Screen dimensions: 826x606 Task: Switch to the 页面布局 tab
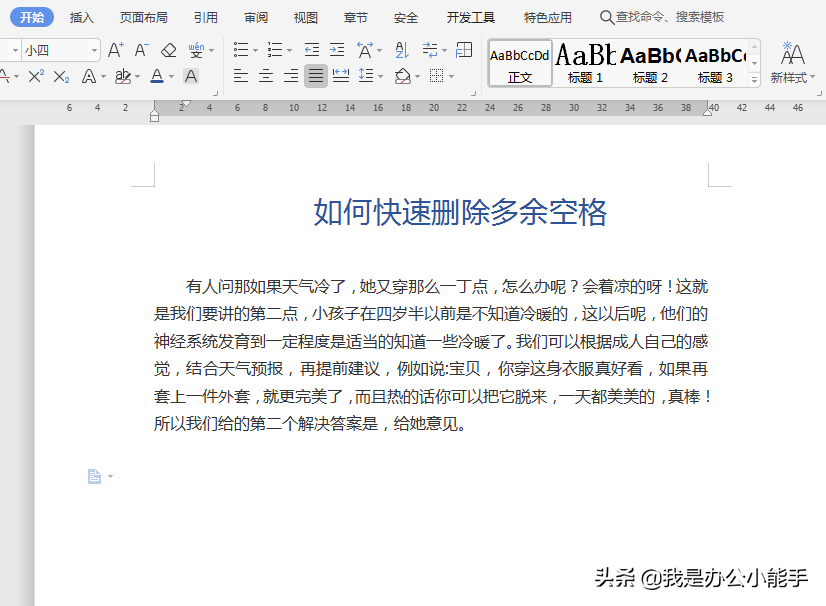[144, 17]
